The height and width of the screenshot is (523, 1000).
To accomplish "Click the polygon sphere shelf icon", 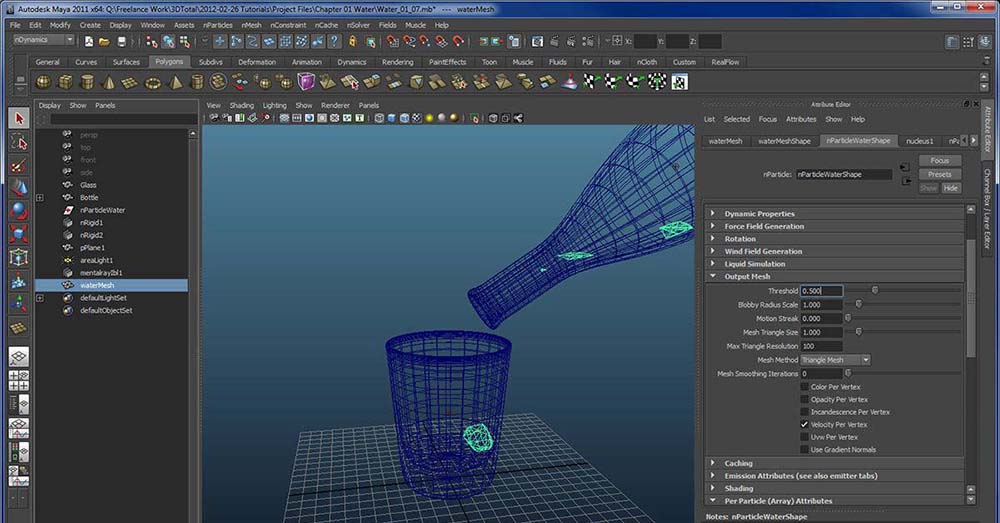I will 44,82.
